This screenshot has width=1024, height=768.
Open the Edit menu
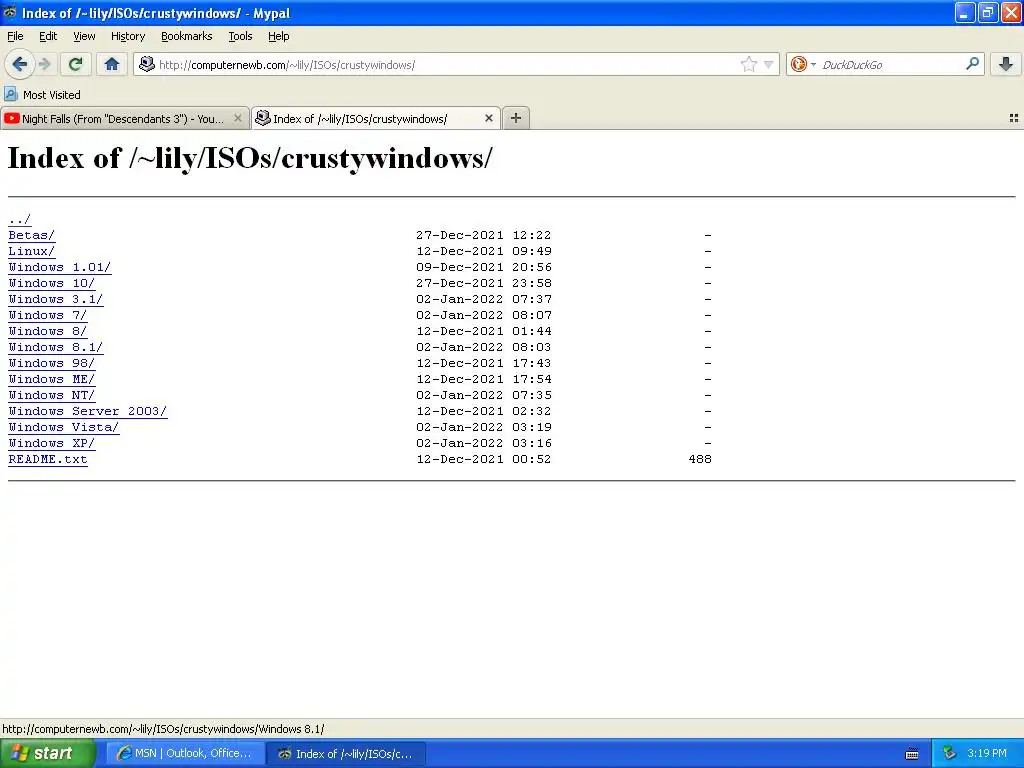(x=48, y=36)
